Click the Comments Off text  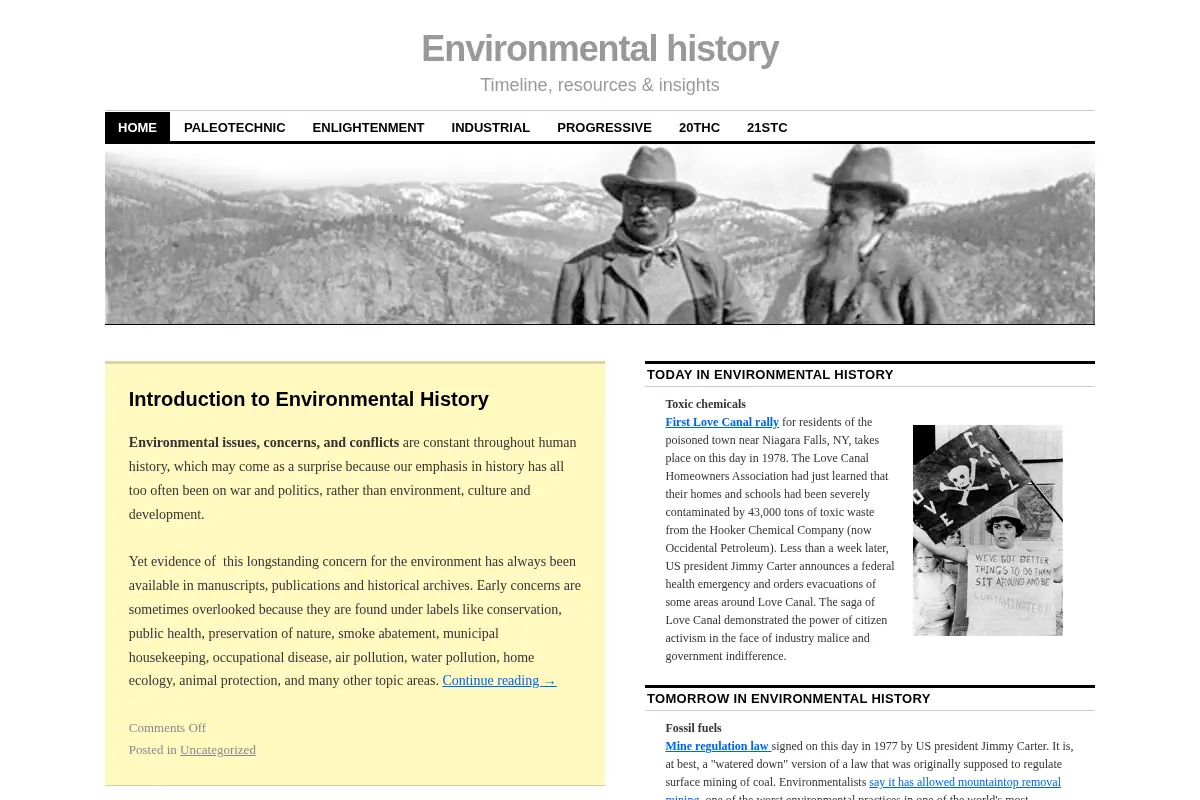click(x=167, y=728)
